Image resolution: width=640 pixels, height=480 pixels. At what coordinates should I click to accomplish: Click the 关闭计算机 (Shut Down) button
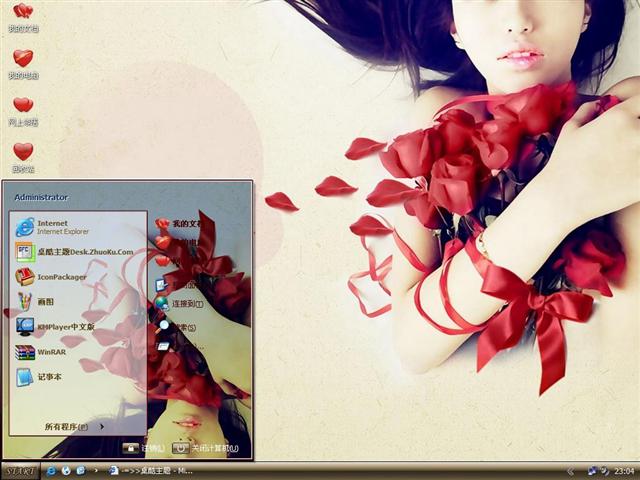click(x=205, y=448)
